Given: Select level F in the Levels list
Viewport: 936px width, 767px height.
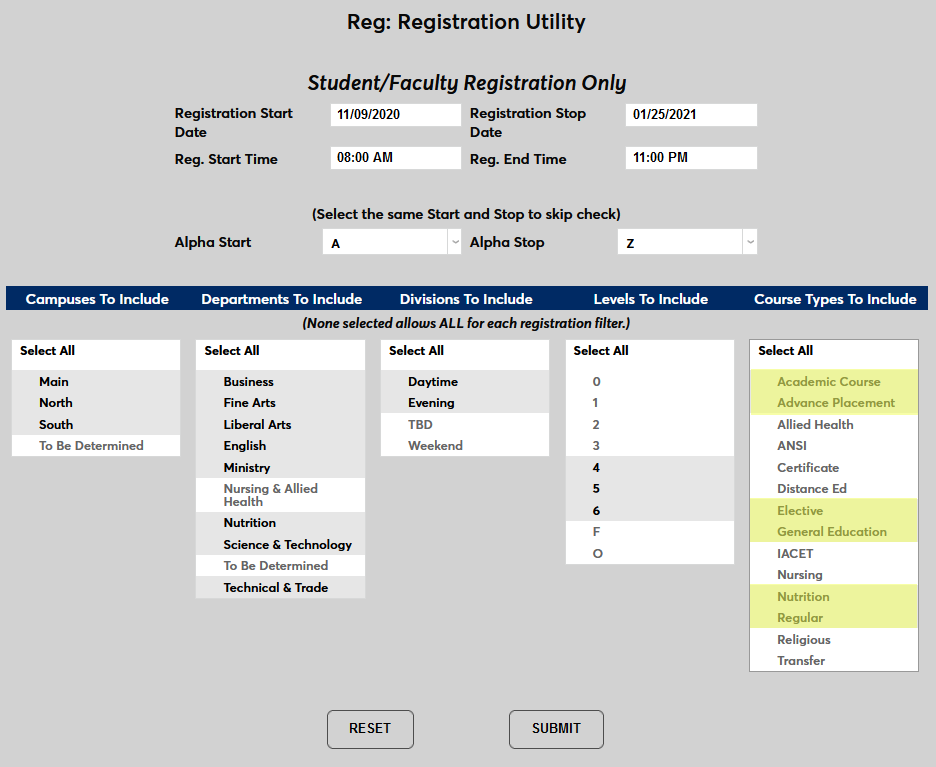Looking at the screenshot, I should (597, 531).
